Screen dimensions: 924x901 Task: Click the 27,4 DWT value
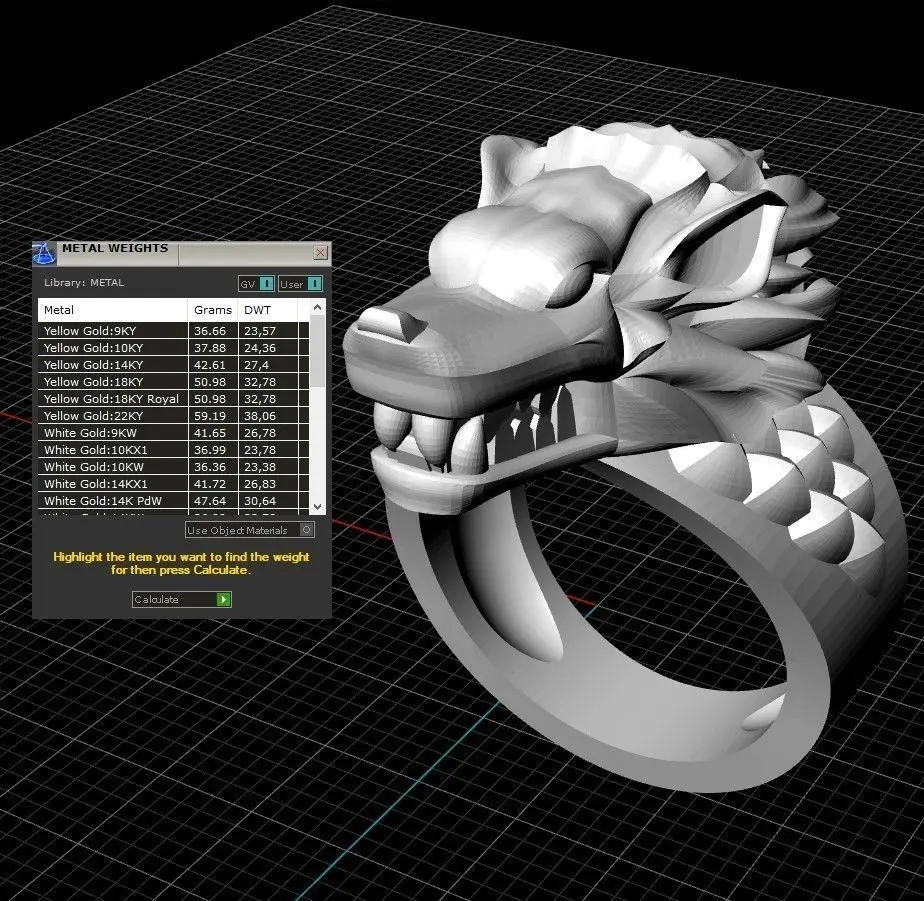(x=256, y=365)
